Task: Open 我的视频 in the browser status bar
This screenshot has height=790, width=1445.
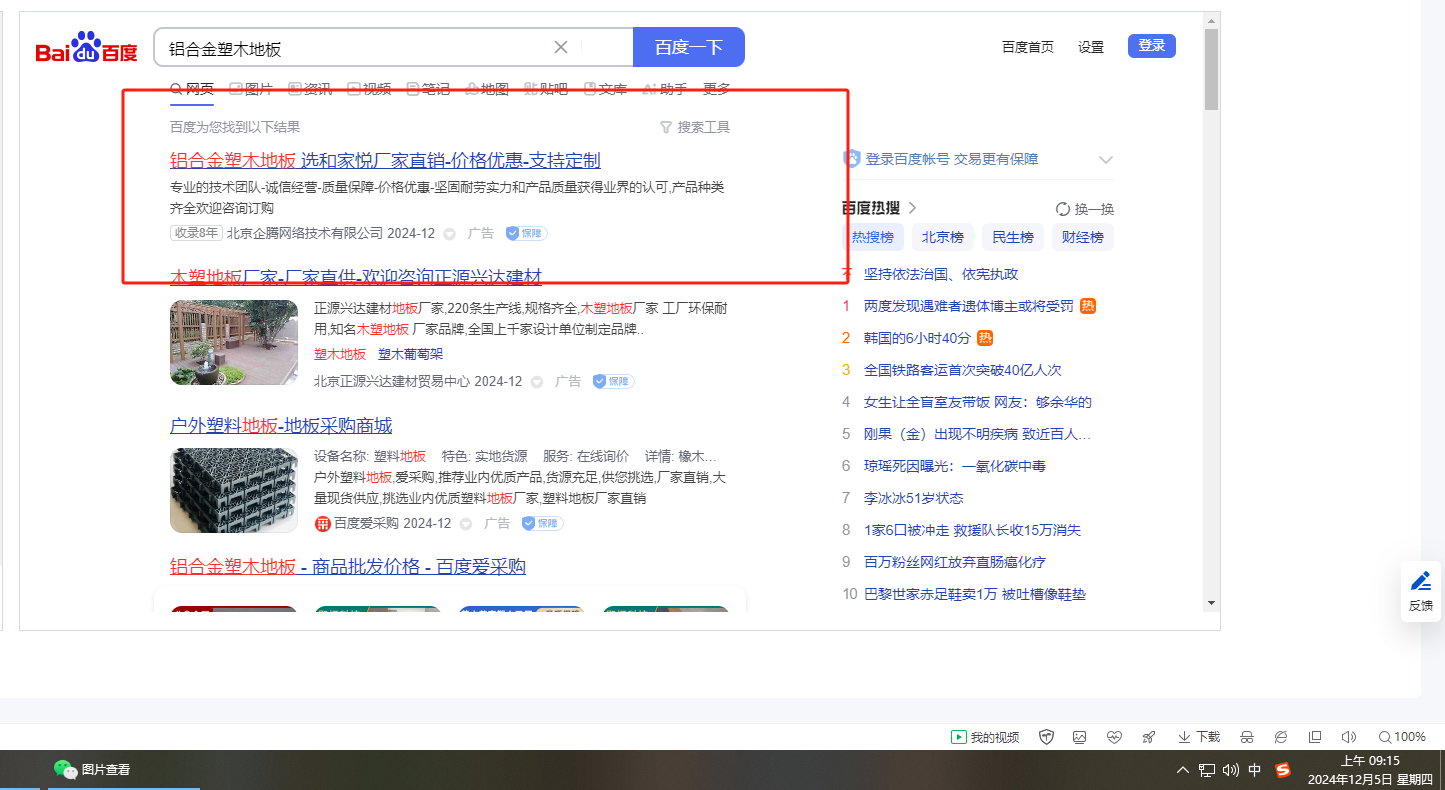Action: pos(985,737)
